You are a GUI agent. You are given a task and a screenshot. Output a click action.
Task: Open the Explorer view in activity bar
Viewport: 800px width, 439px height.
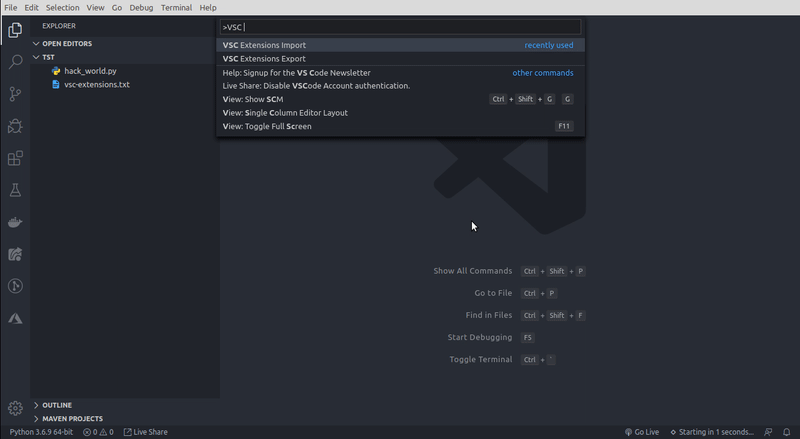15,30
